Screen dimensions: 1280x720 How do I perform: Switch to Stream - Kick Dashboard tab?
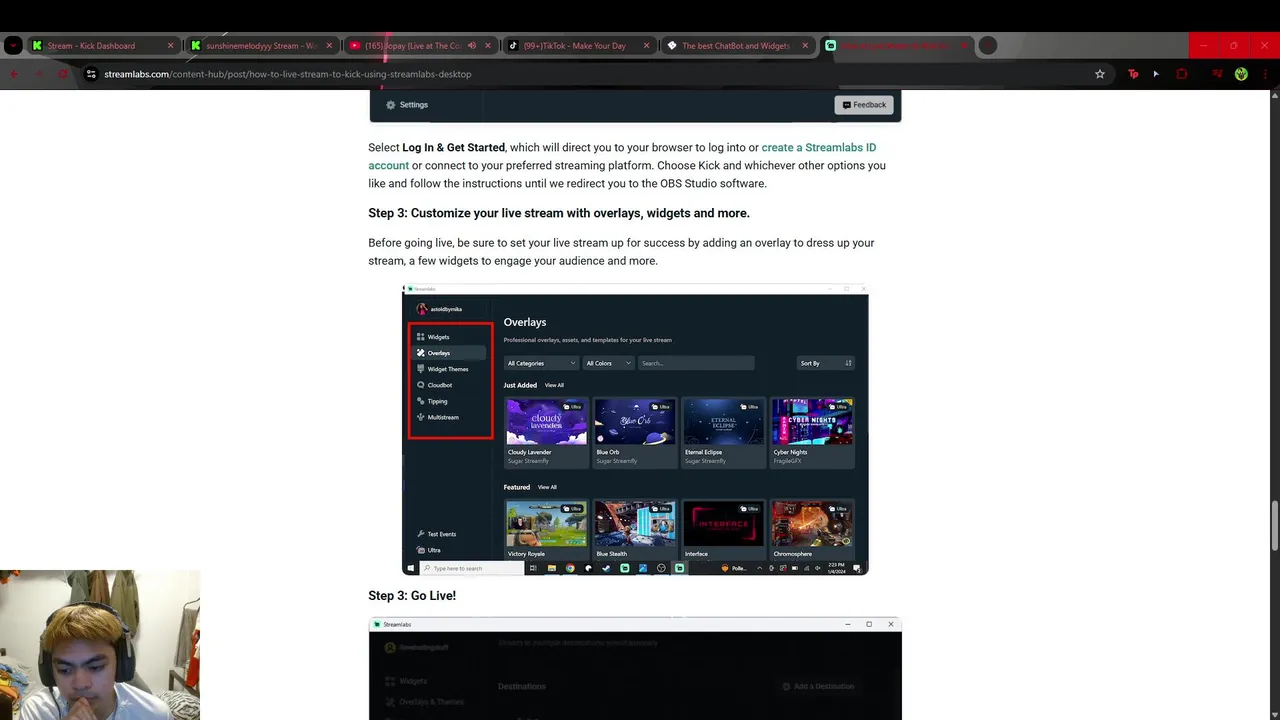pos(103,45)
